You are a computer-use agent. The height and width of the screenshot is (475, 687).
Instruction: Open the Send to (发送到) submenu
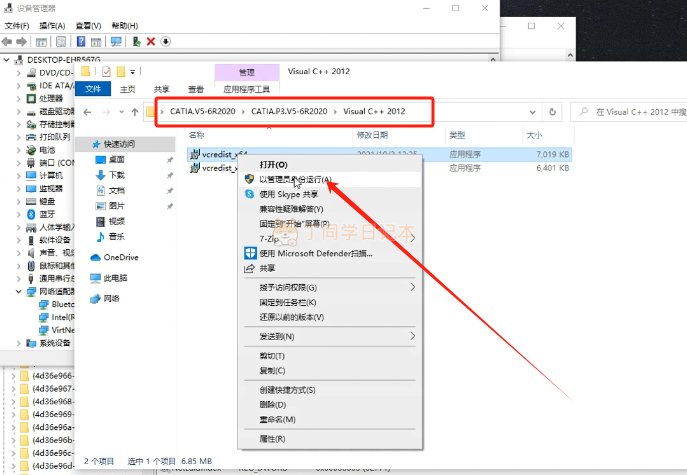(329, 336)
